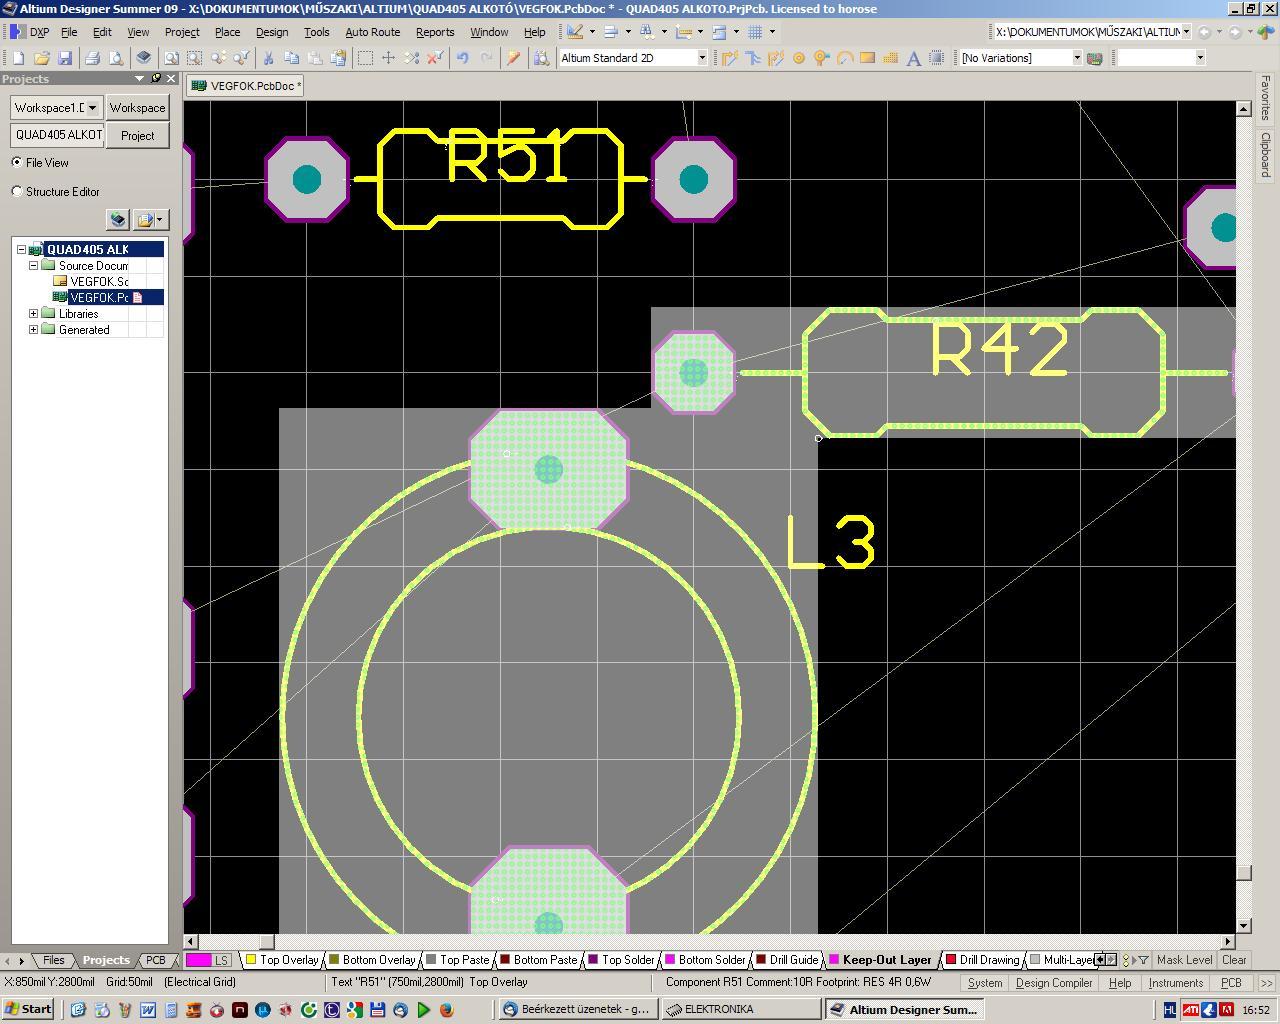Viewport: 1280px width, 1024px height.
Task: Open the Reports menu
Action: (x=435, y=32)
